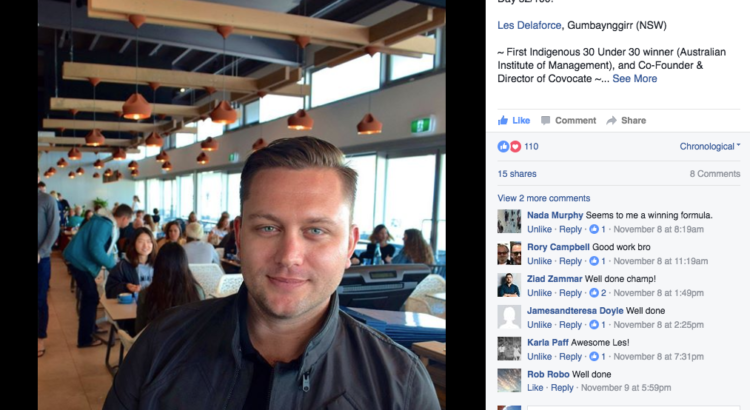Open the Chronological comment sorting dropdown

tap(710, 146)
